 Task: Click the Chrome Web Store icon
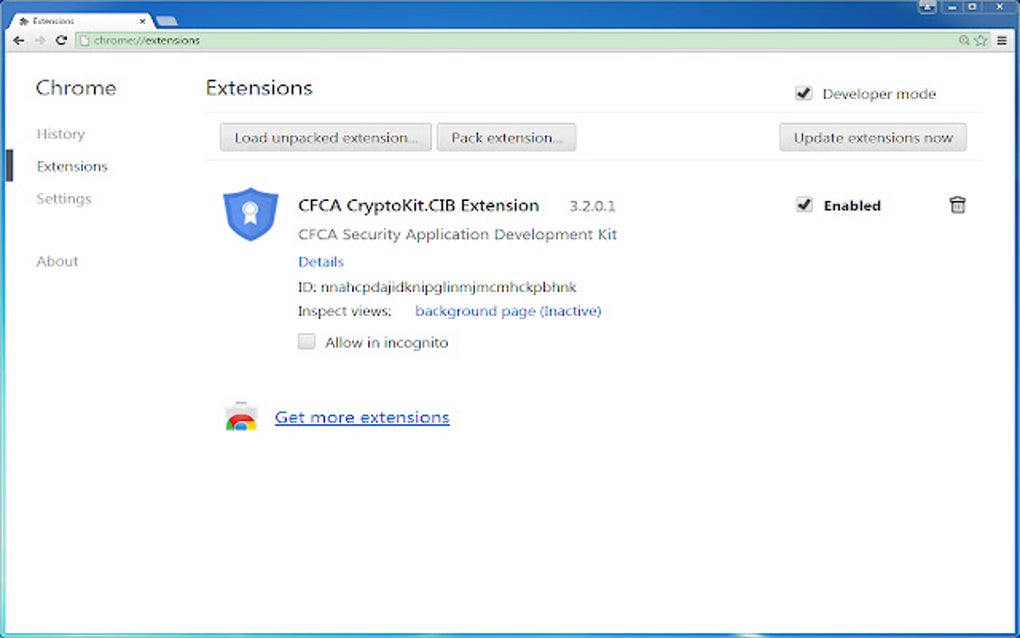pyautogui.click(x=240, y=416)
